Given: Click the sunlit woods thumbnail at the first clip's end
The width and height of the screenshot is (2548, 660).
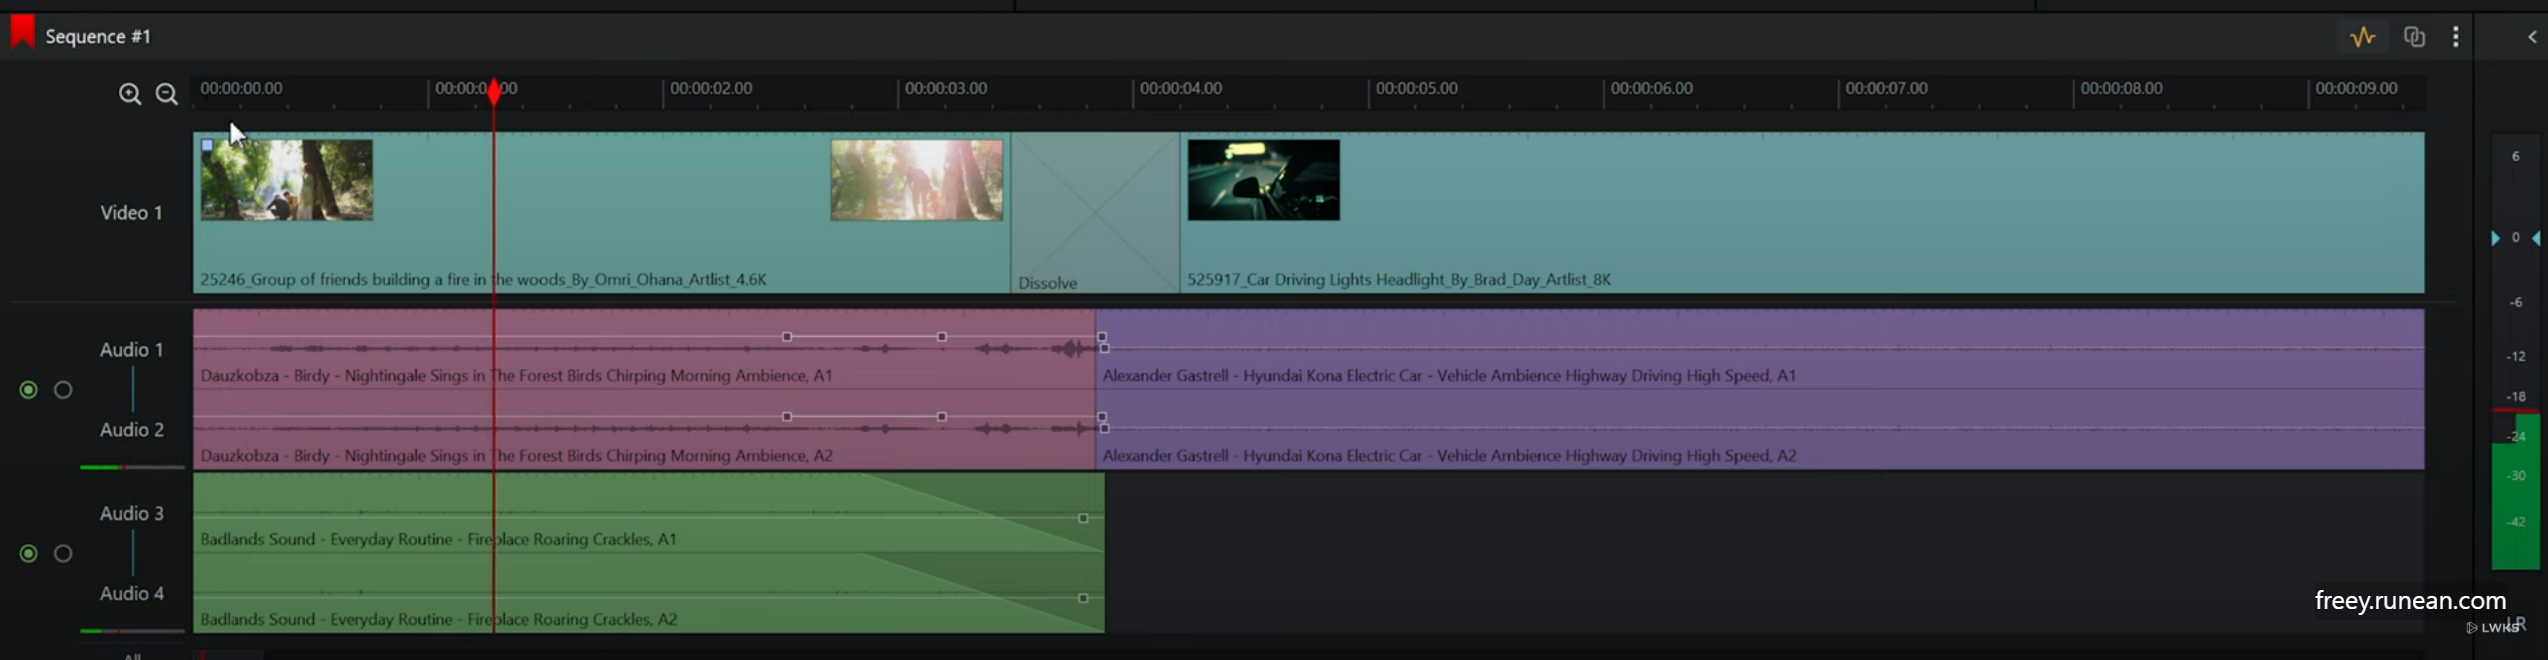Looking at the screenshot, I should pos(917,180).
